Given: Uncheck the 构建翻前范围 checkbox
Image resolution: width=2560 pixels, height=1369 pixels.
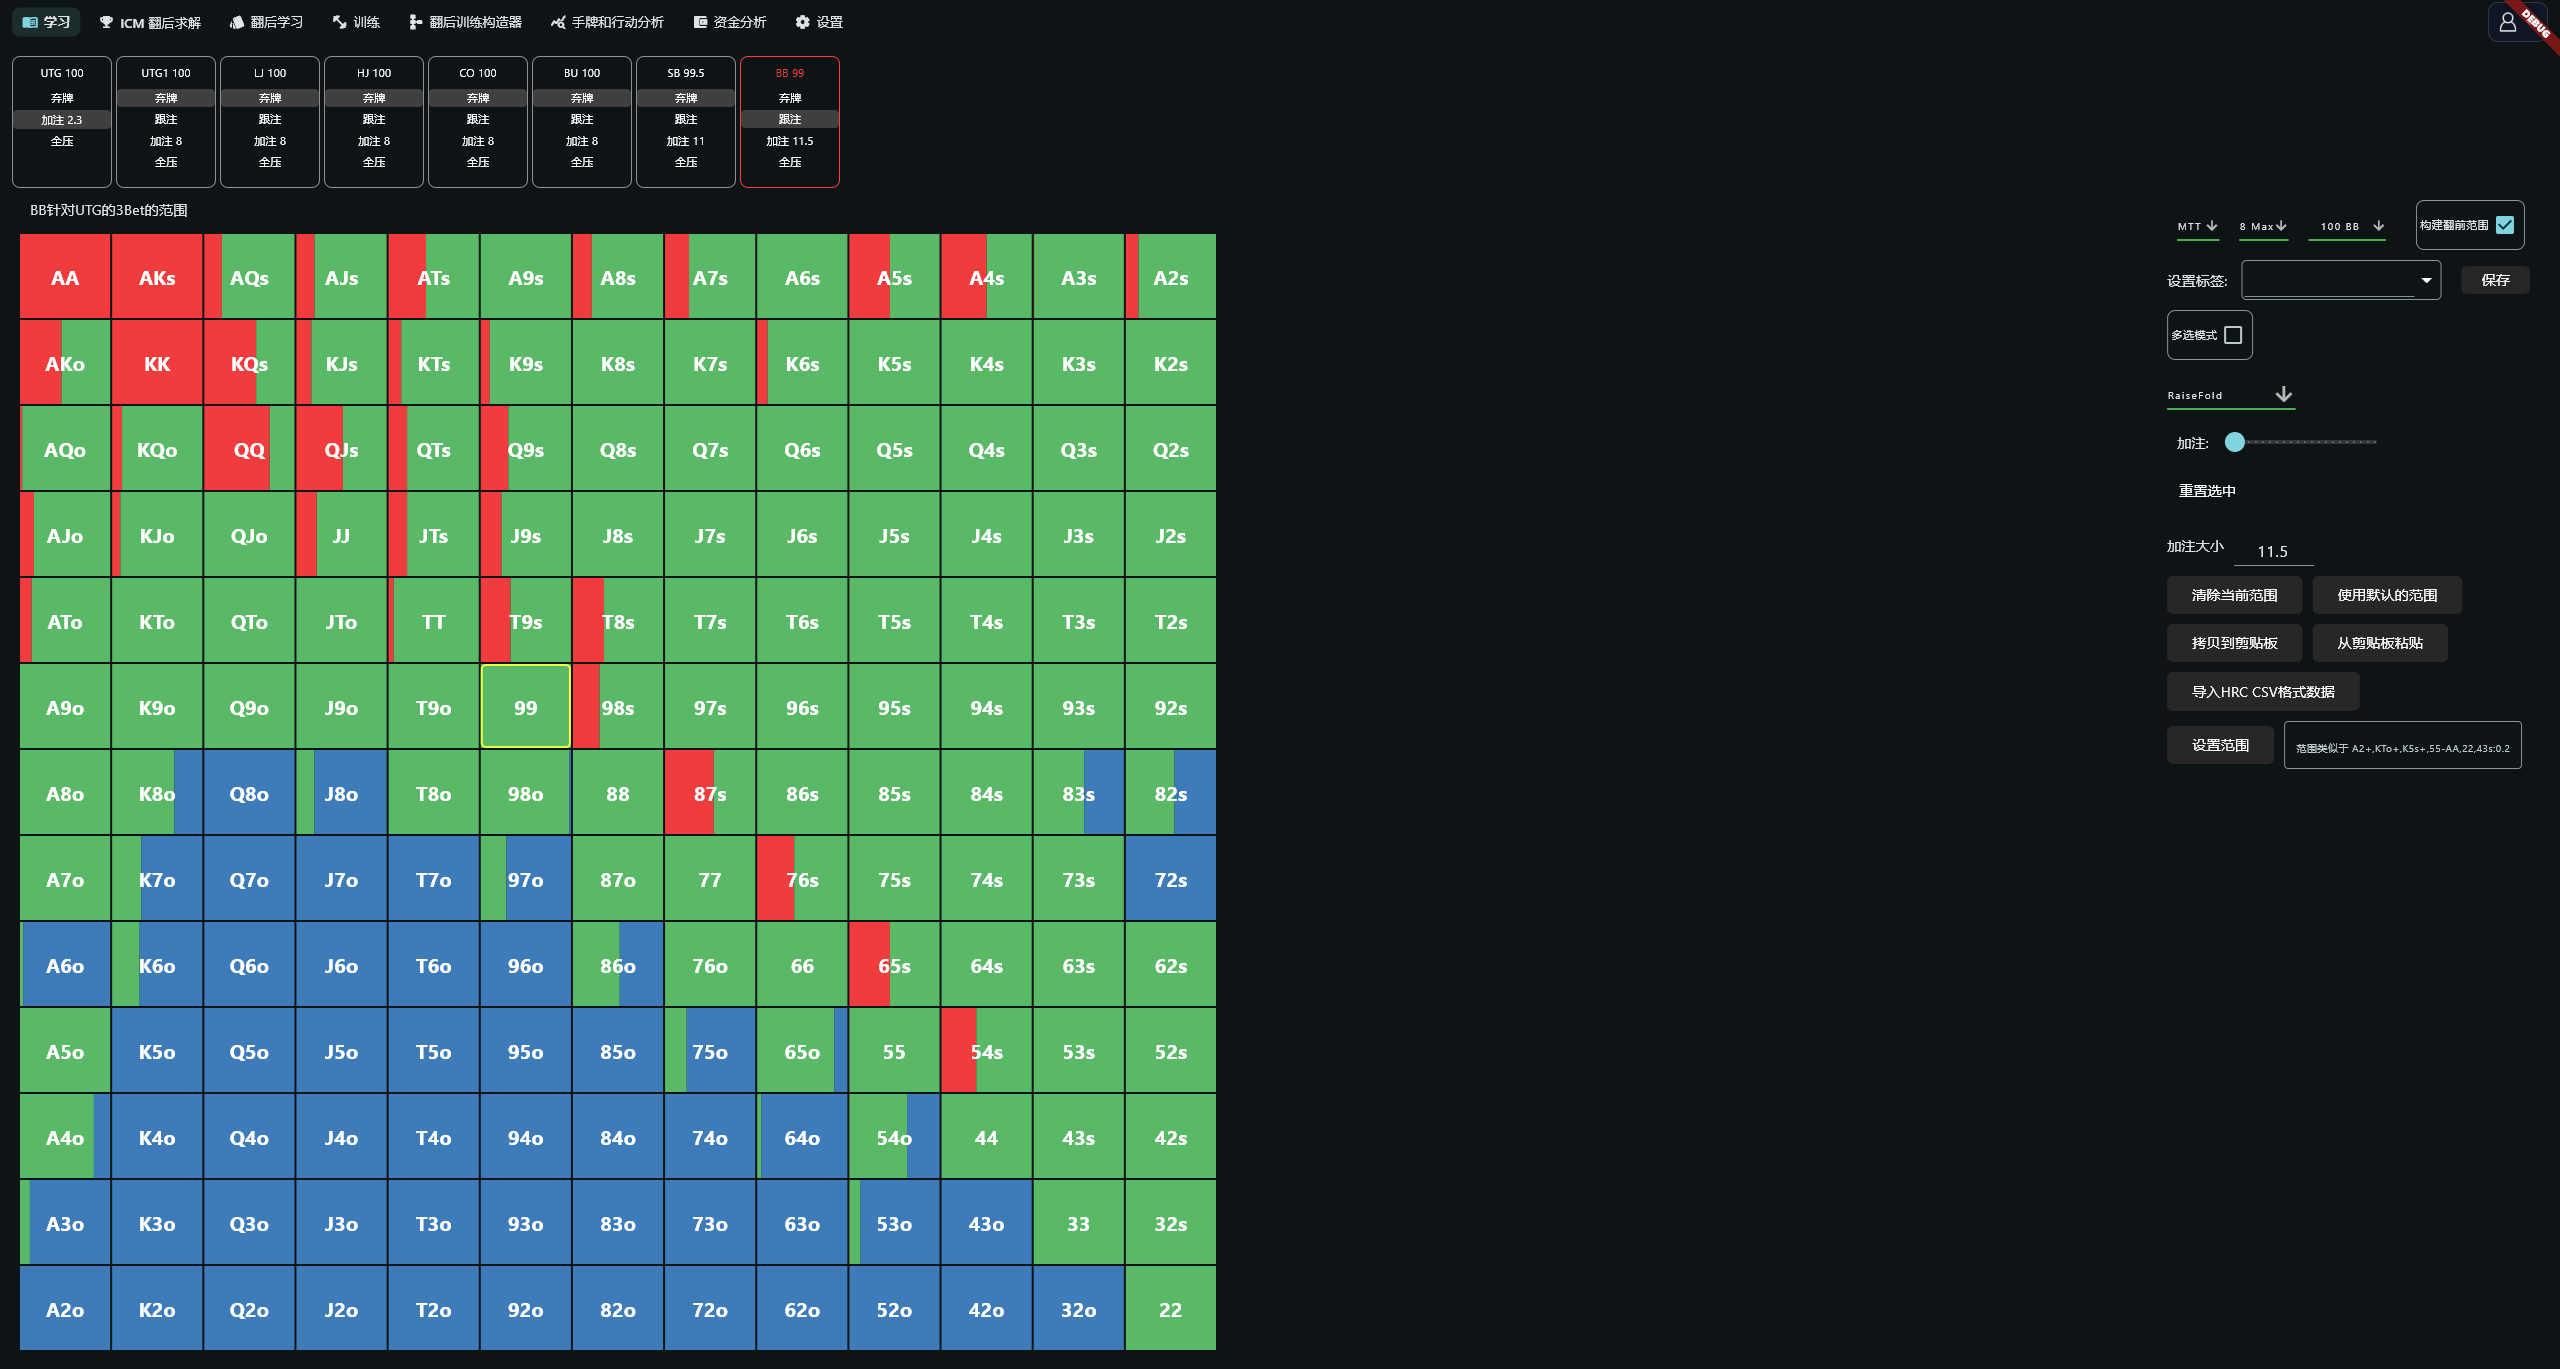Looking at the screenshot, I should (2505, 225).
